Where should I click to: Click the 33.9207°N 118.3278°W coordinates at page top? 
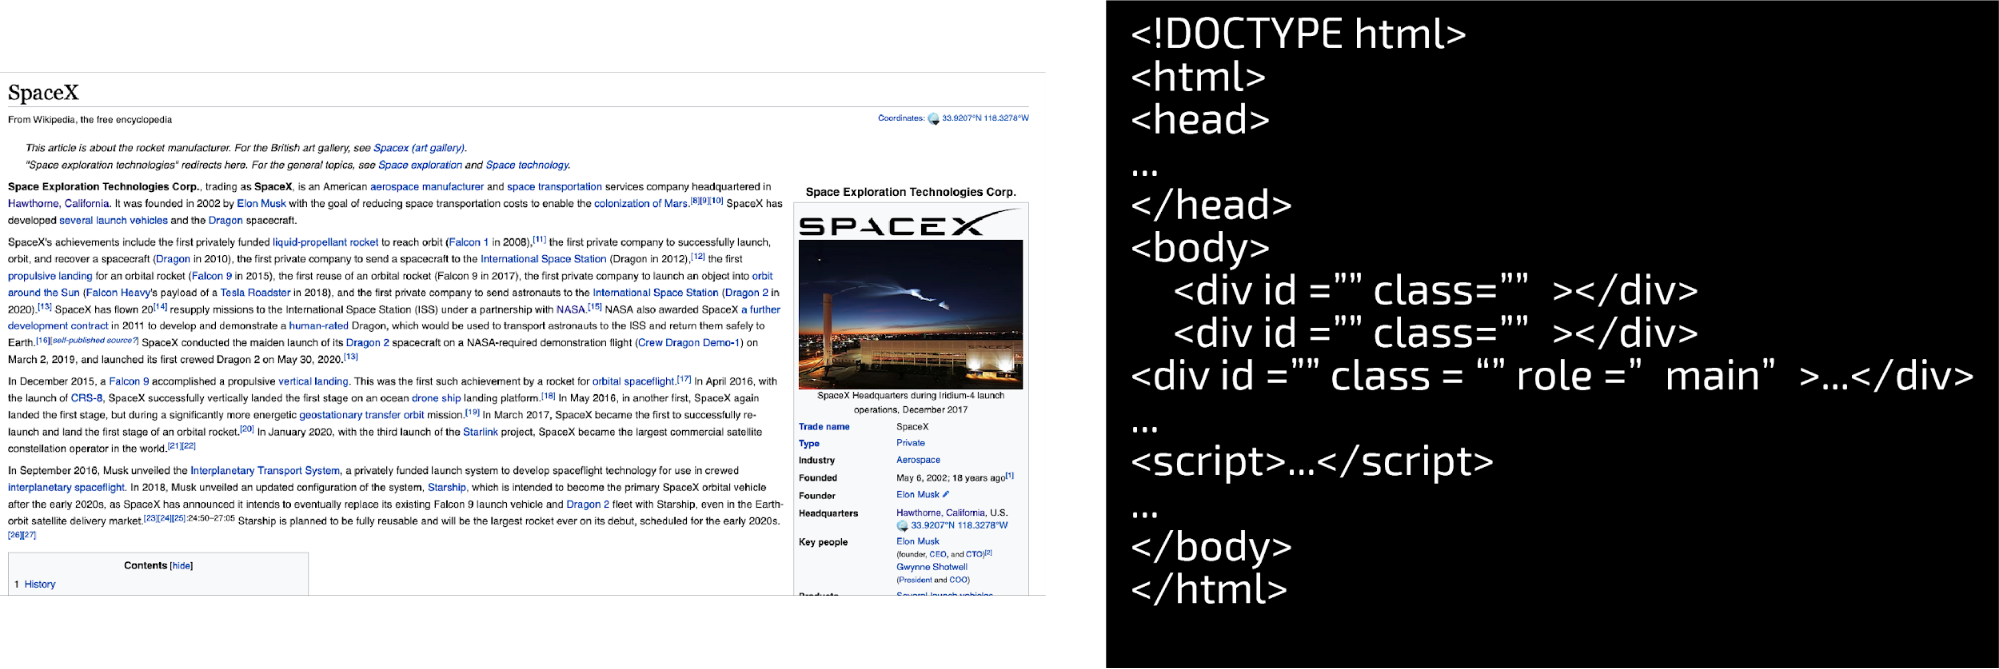(985, 118)
